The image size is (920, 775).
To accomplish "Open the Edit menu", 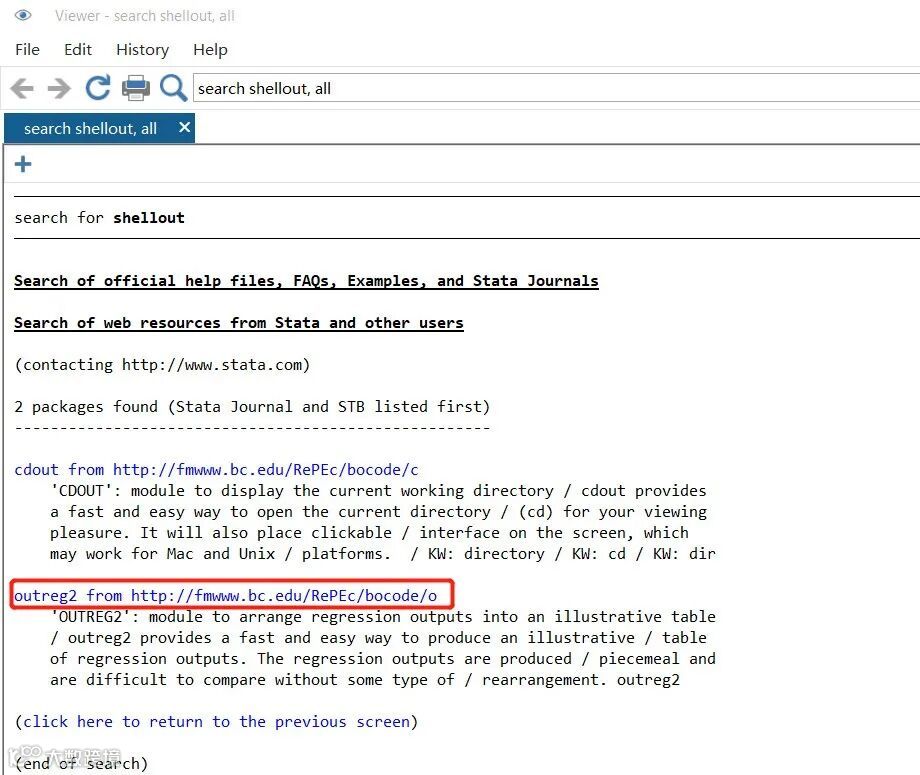I will 78,50.
